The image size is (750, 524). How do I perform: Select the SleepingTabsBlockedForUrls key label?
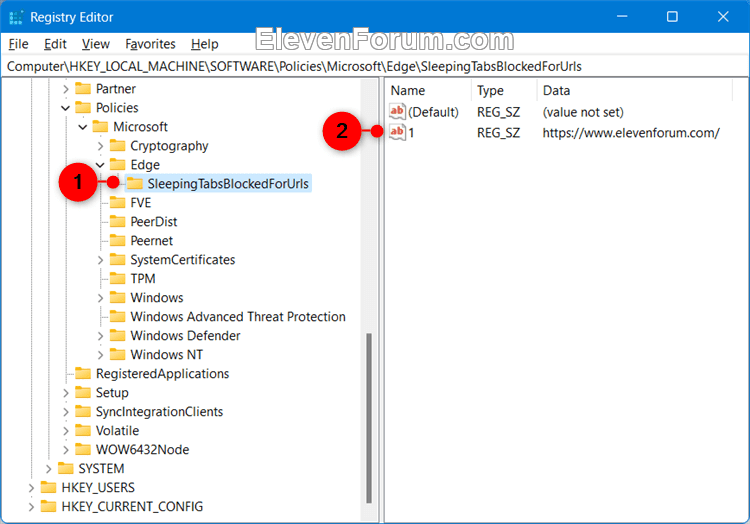coord(228,184)
